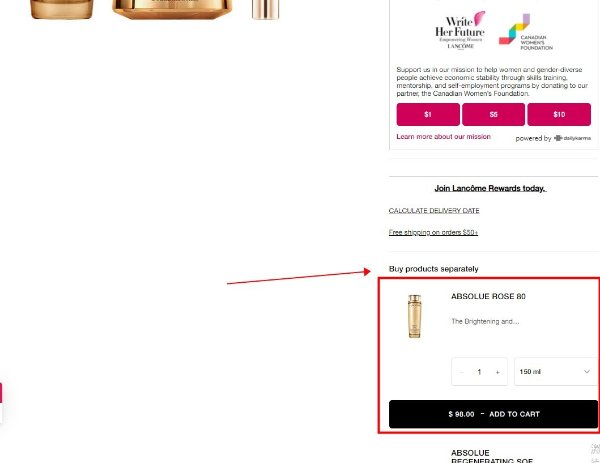Click Join Lancôme Rewards today link
This screenshot has width=600, height=463.
[490, 188]
